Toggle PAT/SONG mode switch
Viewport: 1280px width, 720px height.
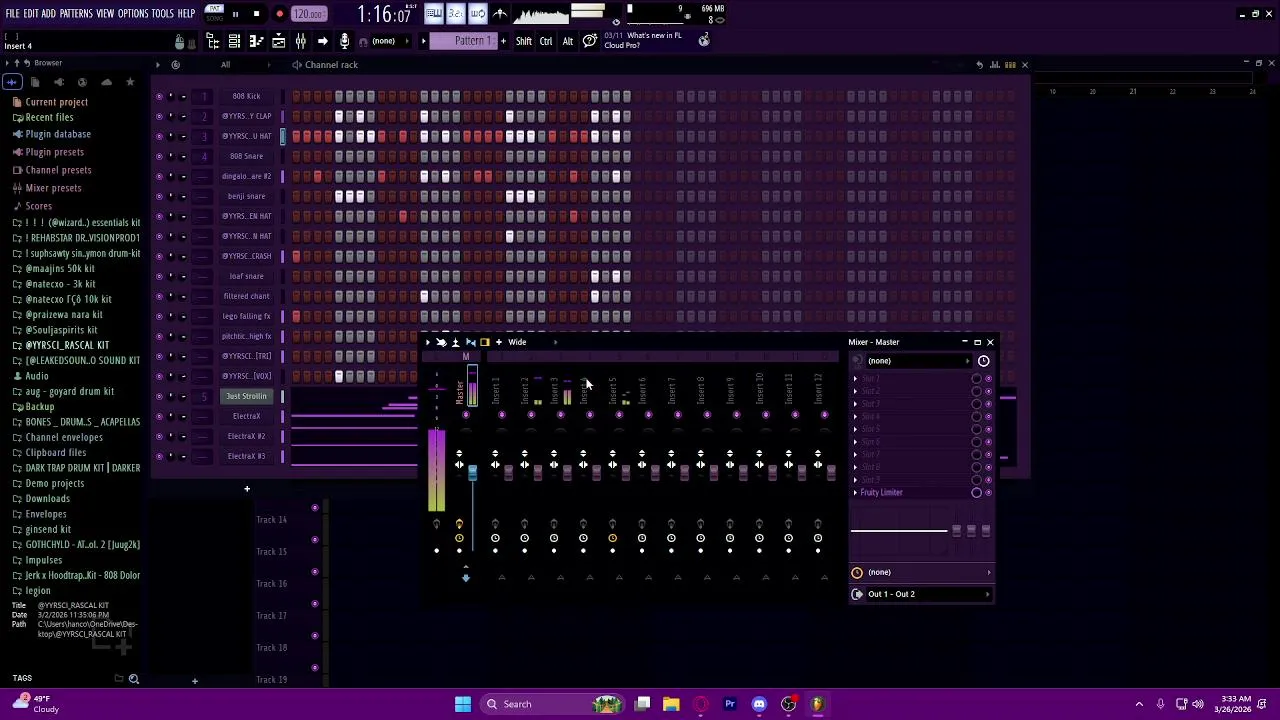[214, 13]
